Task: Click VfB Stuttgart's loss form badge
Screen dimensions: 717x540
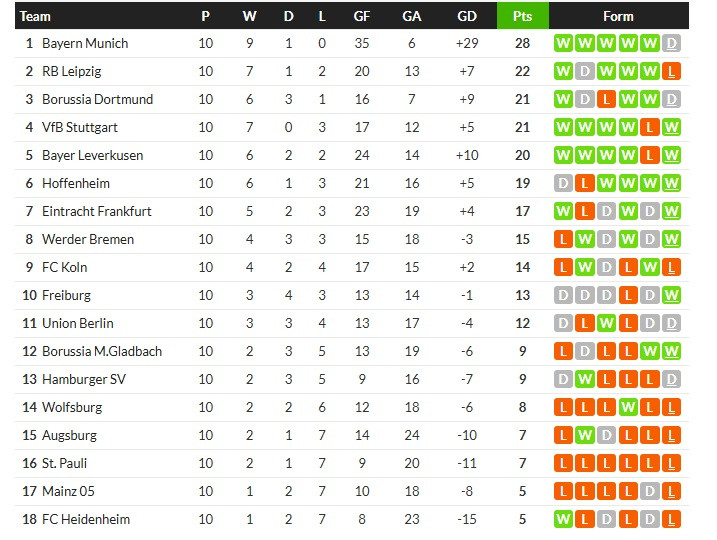Action: [650, 127]
